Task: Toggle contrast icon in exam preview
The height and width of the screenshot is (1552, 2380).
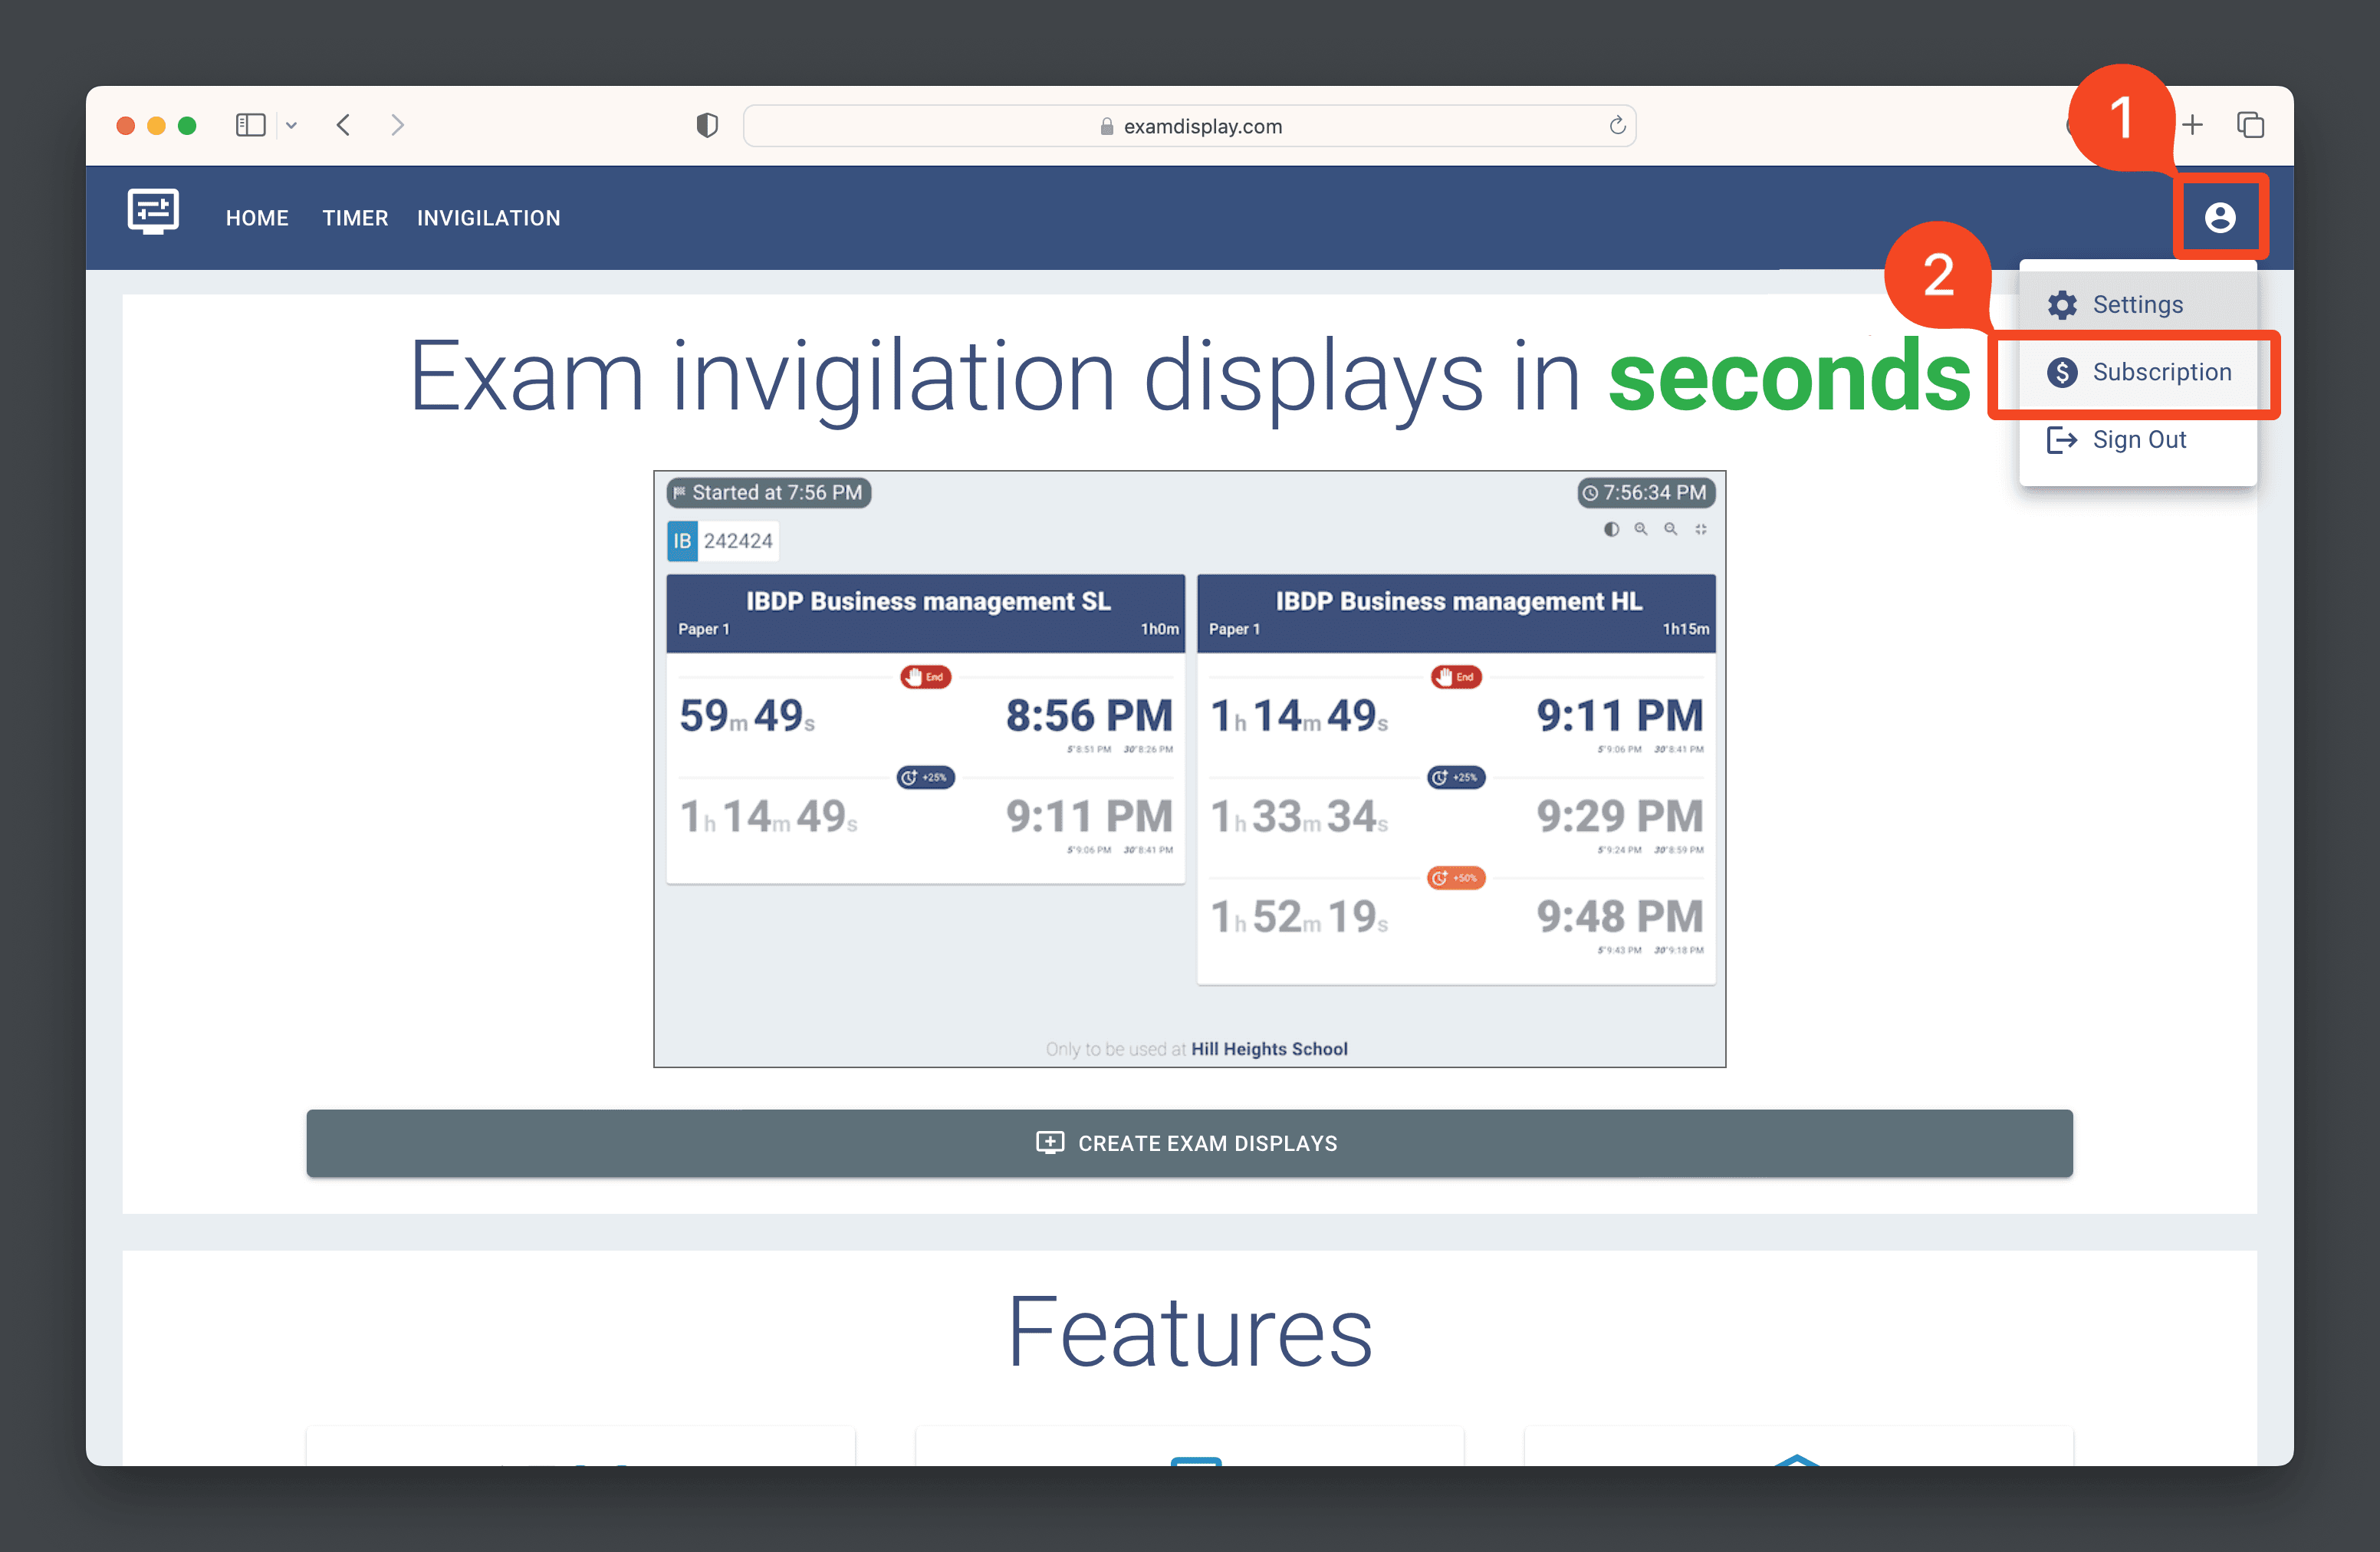Action: tap(1611, 529)
